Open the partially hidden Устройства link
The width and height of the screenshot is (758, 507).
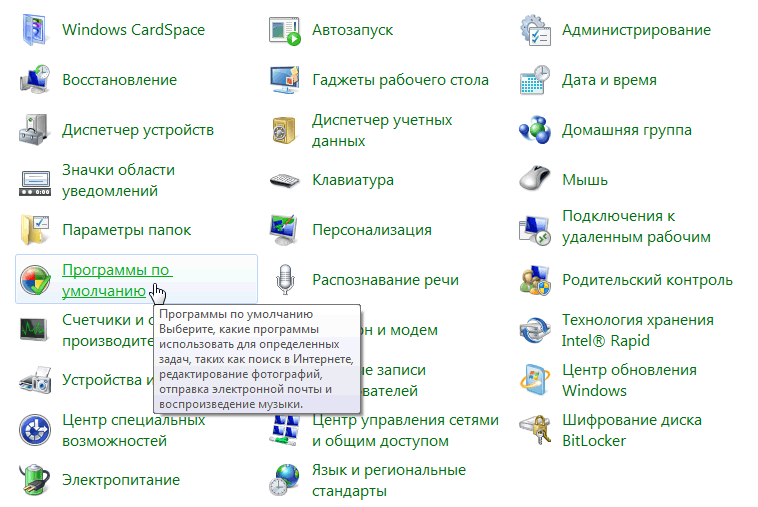[108, 380]
